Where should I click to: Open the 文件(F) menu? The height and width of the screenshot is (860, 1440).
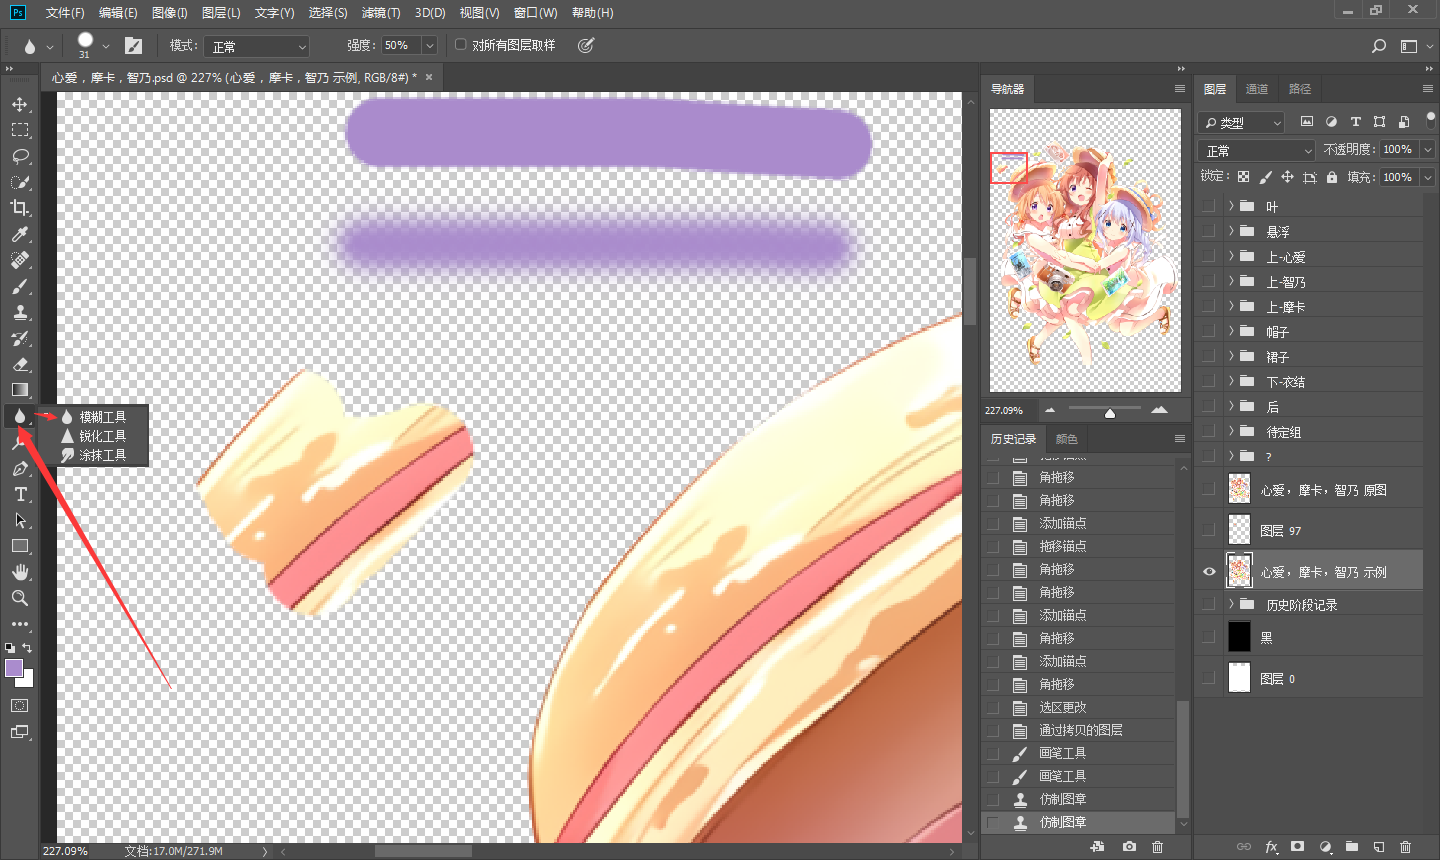(x=65, y=13)
